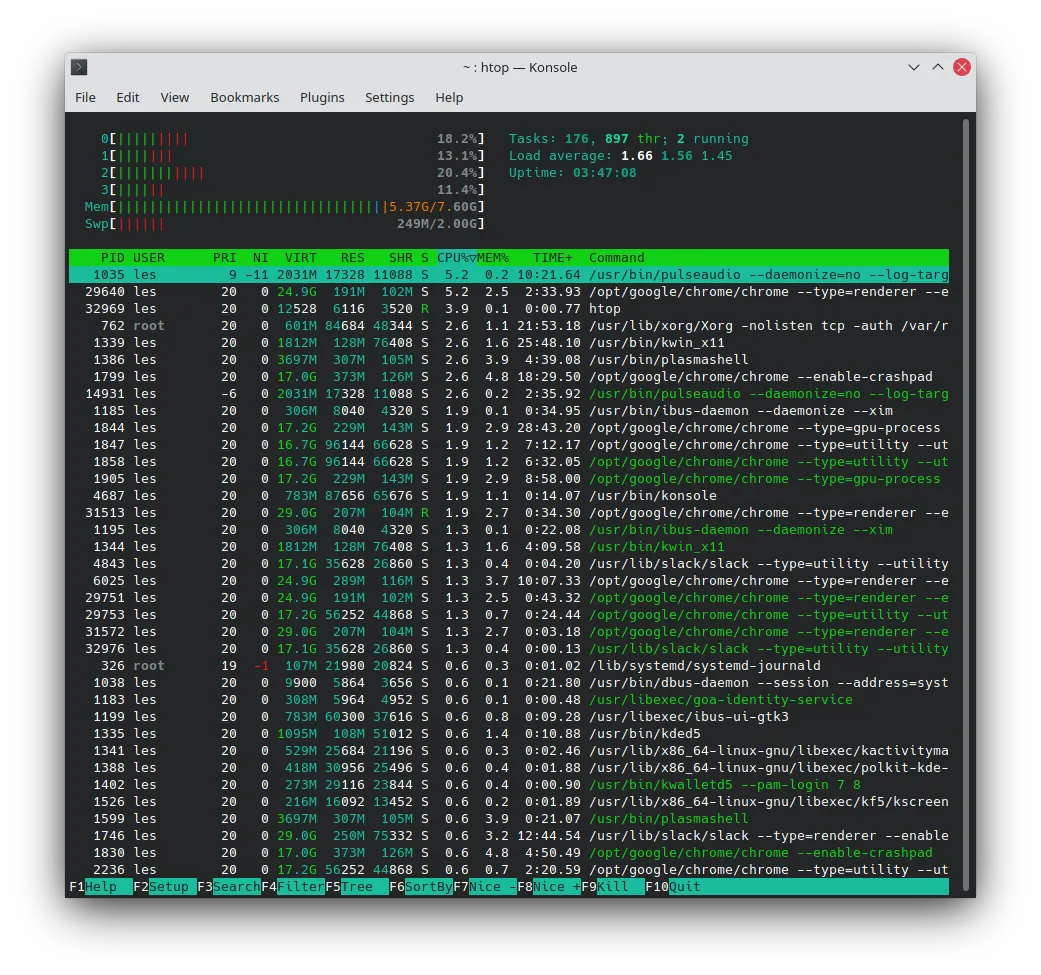Select the konsole process PID 4687

click(509, 496)
